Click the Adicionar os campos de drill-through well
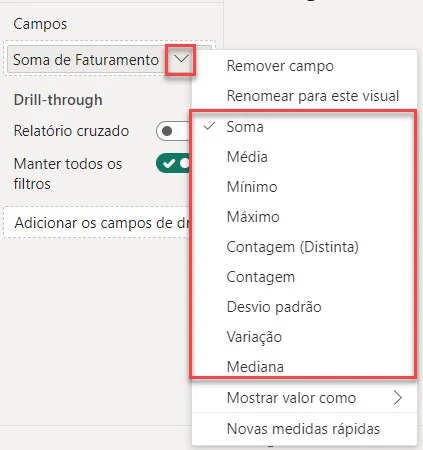The height and width of the screenshot is (450, 423). coord(97,223)
